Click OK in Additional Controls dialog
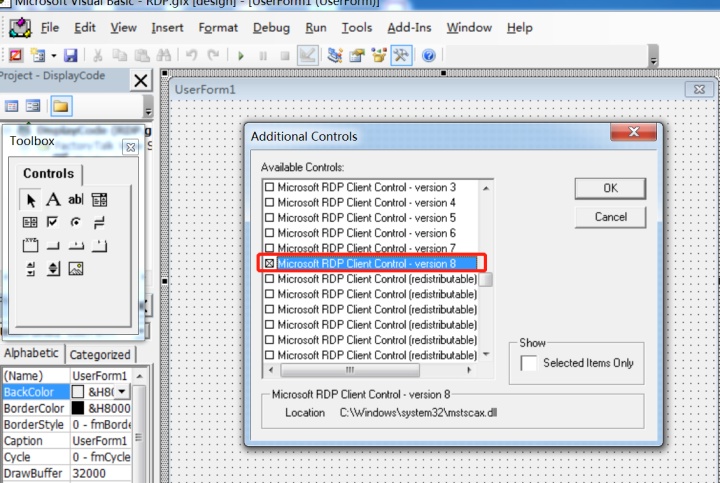Image resolution: width=720 pixels, height=483 pixels. point(610,188)
